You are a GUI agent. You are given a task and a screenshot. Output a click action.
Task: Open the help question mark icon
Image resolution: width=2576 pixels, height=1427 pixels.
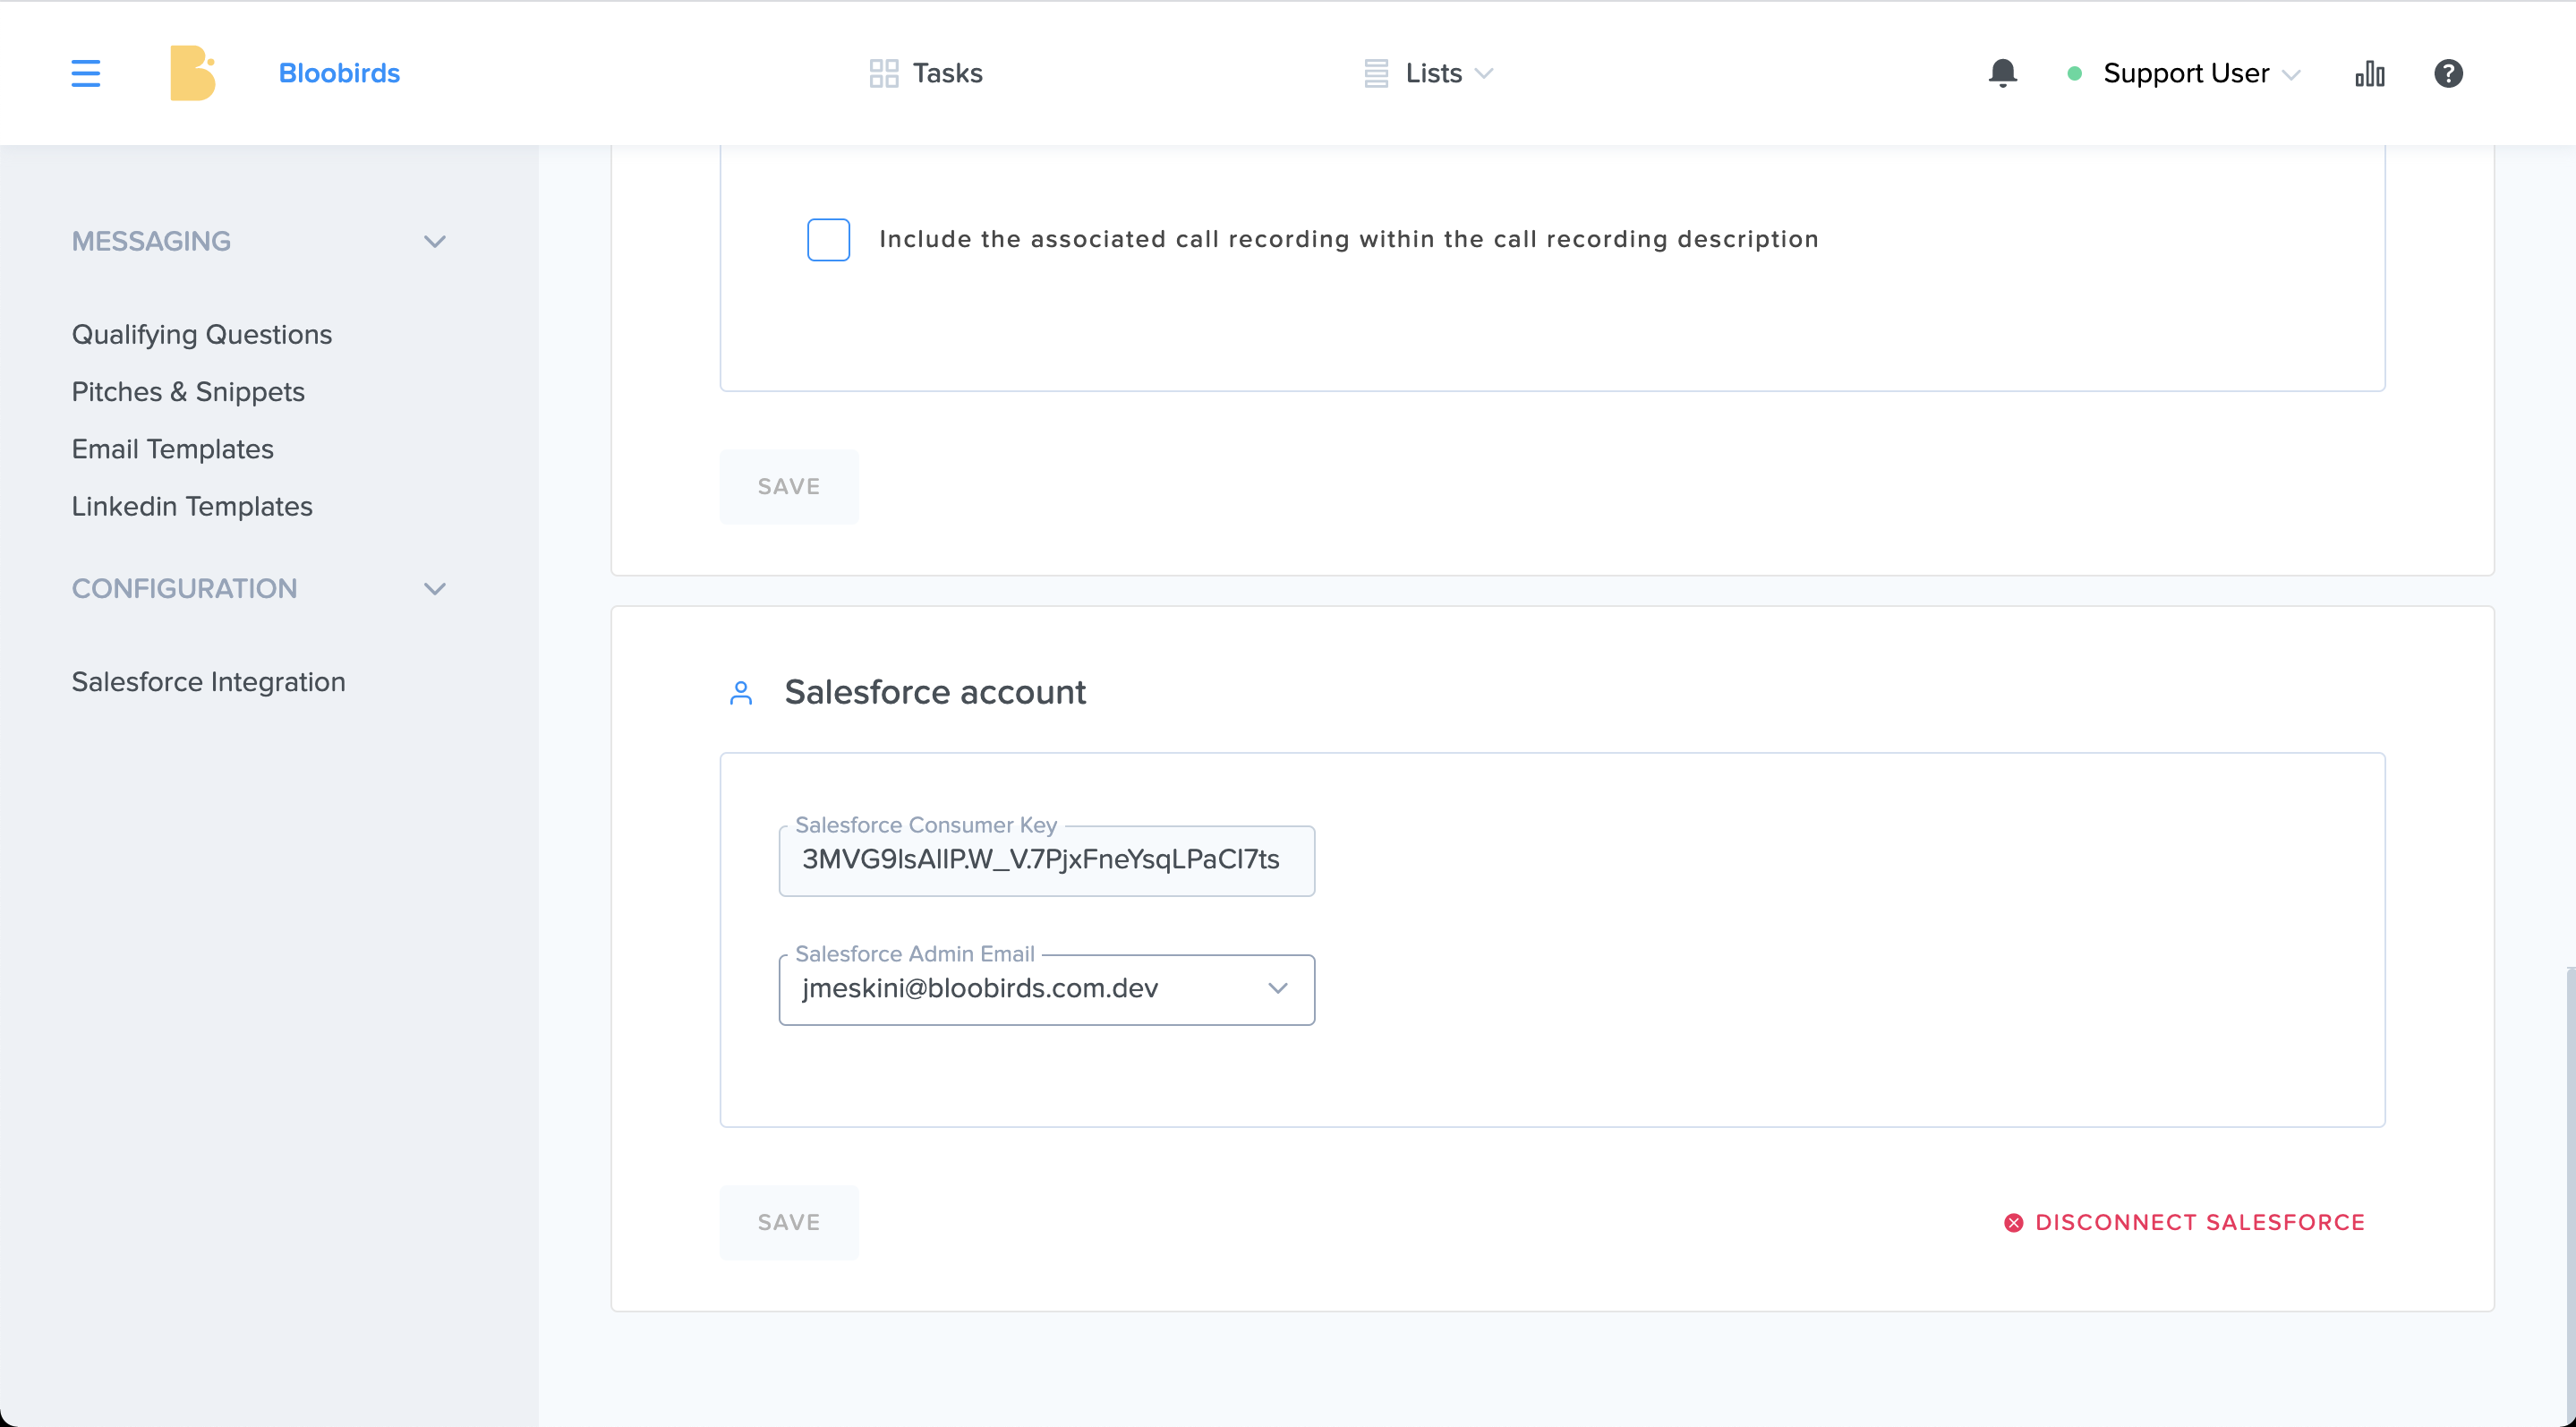2447,73
